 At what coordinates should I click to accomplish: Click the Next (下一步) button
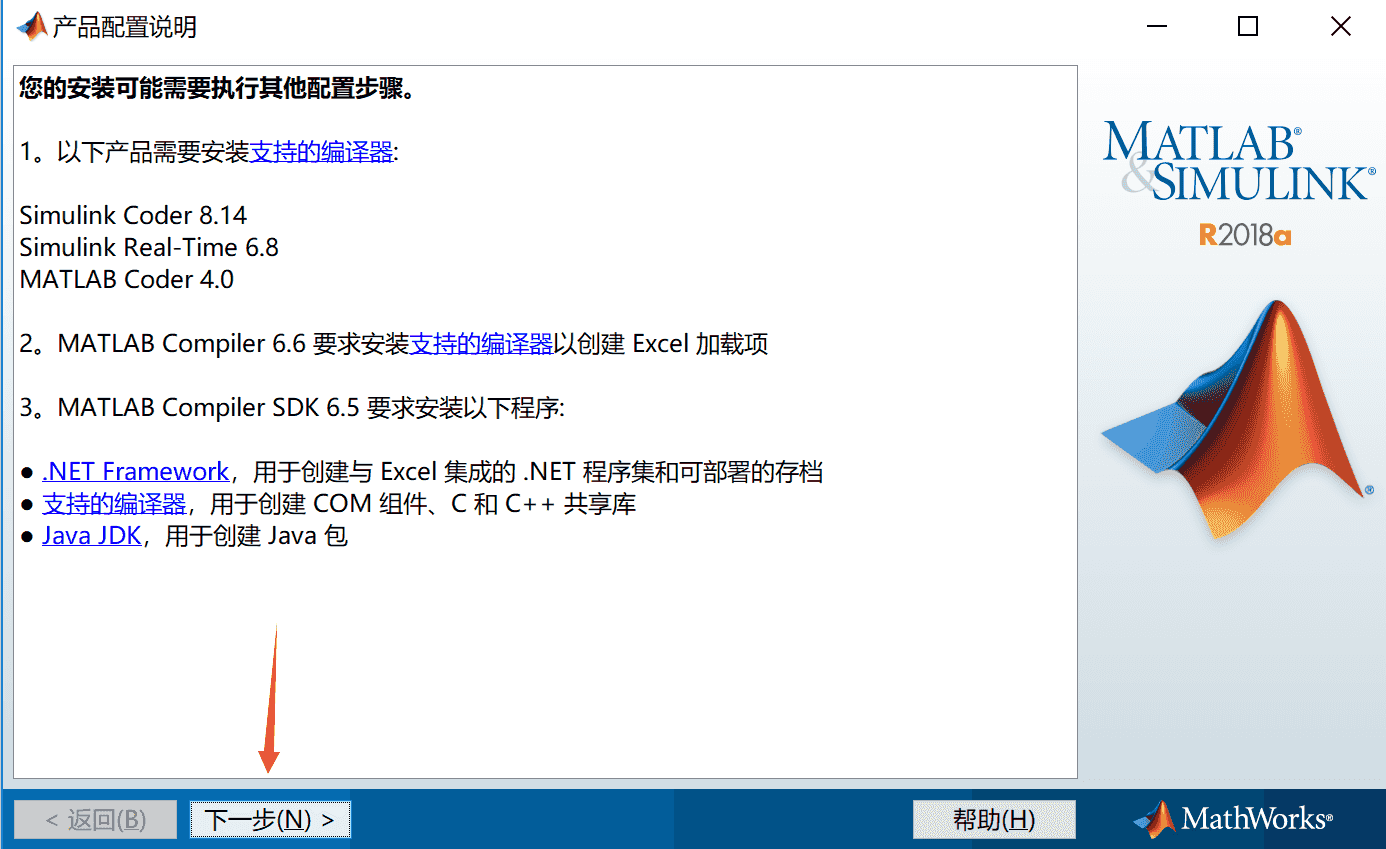tap(270, 820)
